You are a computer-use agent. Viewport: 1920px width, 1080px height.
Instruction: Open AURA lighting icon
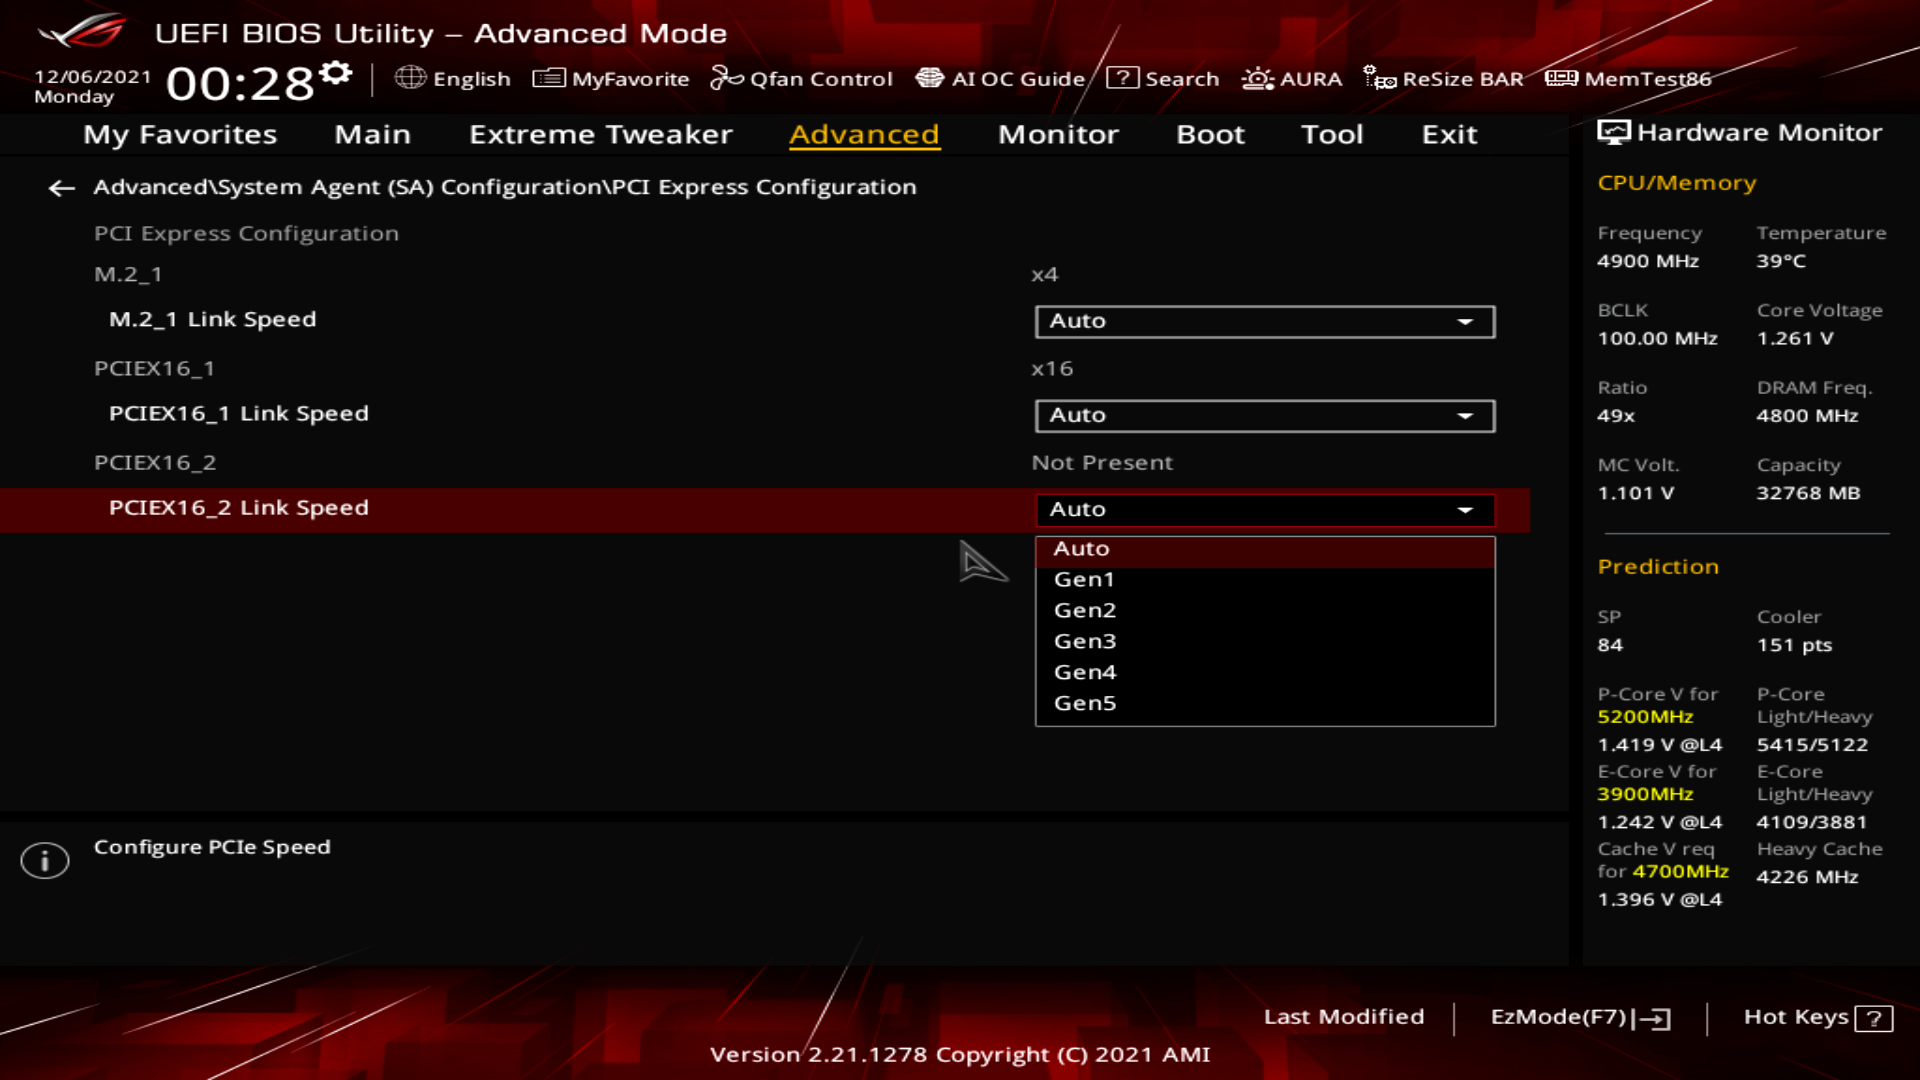(1257, 78)
